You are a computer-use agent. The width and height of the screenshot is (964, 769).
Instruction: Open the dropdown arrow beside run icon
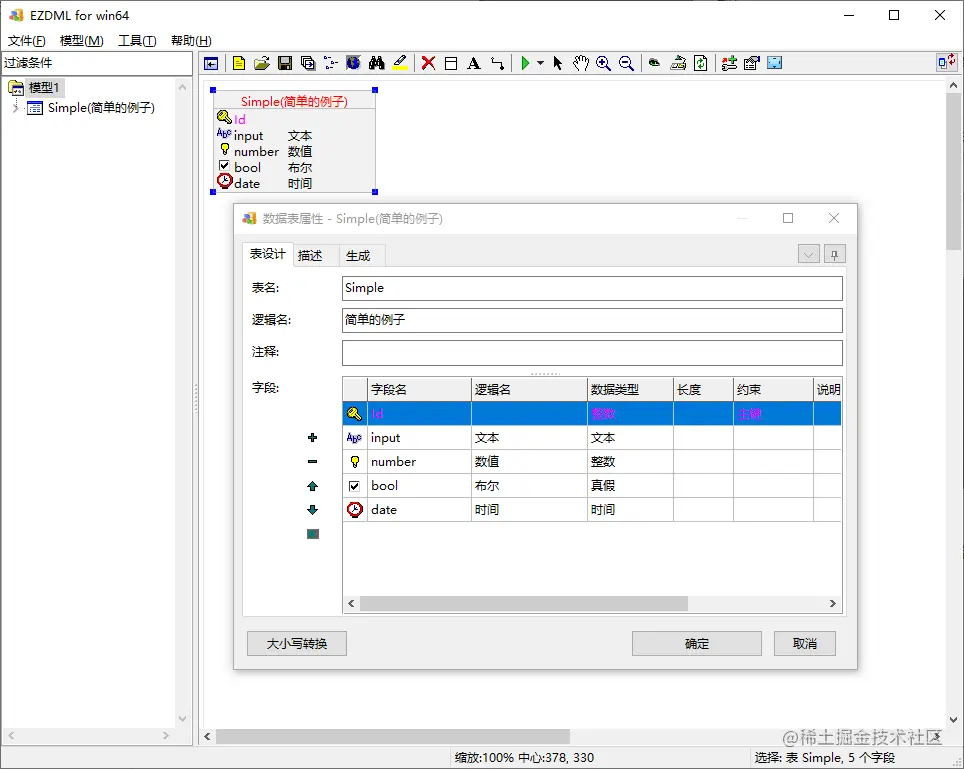click(x=540, y=63)
